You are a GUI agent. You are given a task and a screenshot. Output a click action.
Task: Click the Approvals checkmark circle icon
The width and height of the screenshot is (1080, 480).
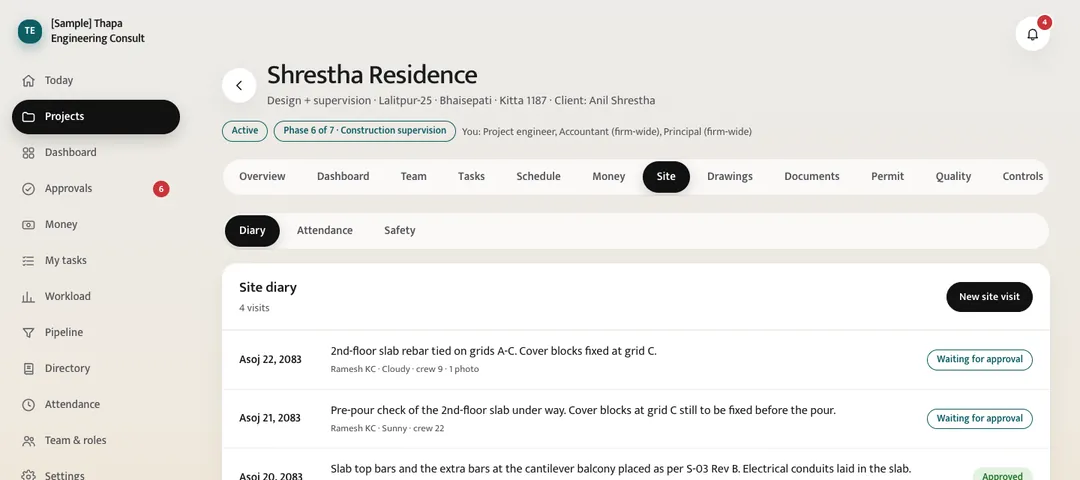[28, 189]
